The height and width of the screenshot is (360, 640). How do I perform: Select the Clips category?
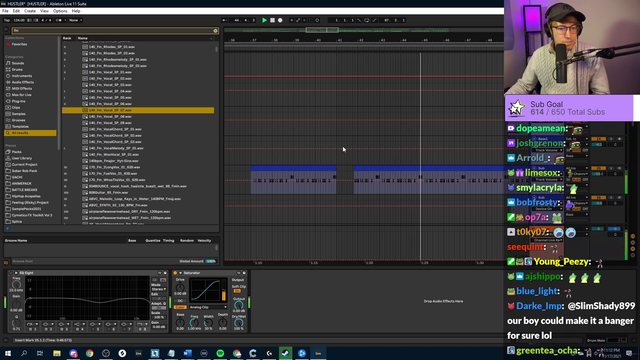coord(16,107)
